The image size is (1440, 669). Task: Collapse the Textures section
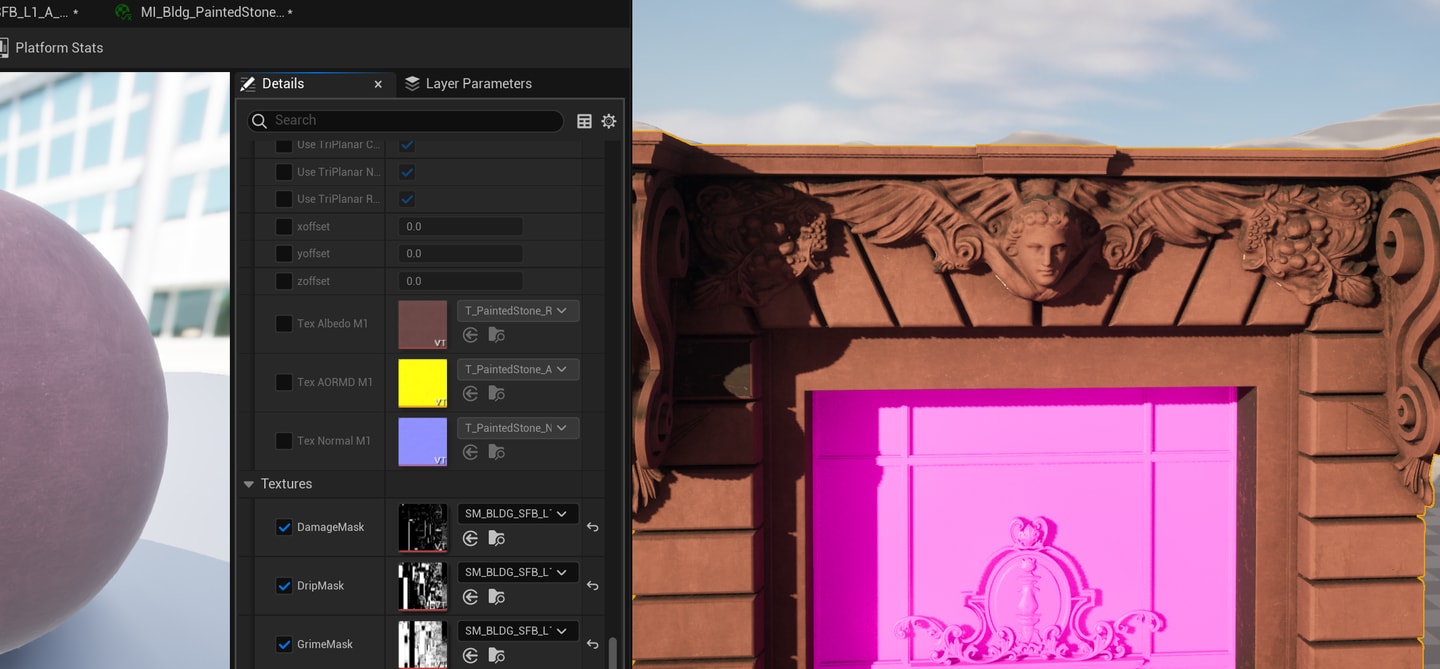click(249, 484)
